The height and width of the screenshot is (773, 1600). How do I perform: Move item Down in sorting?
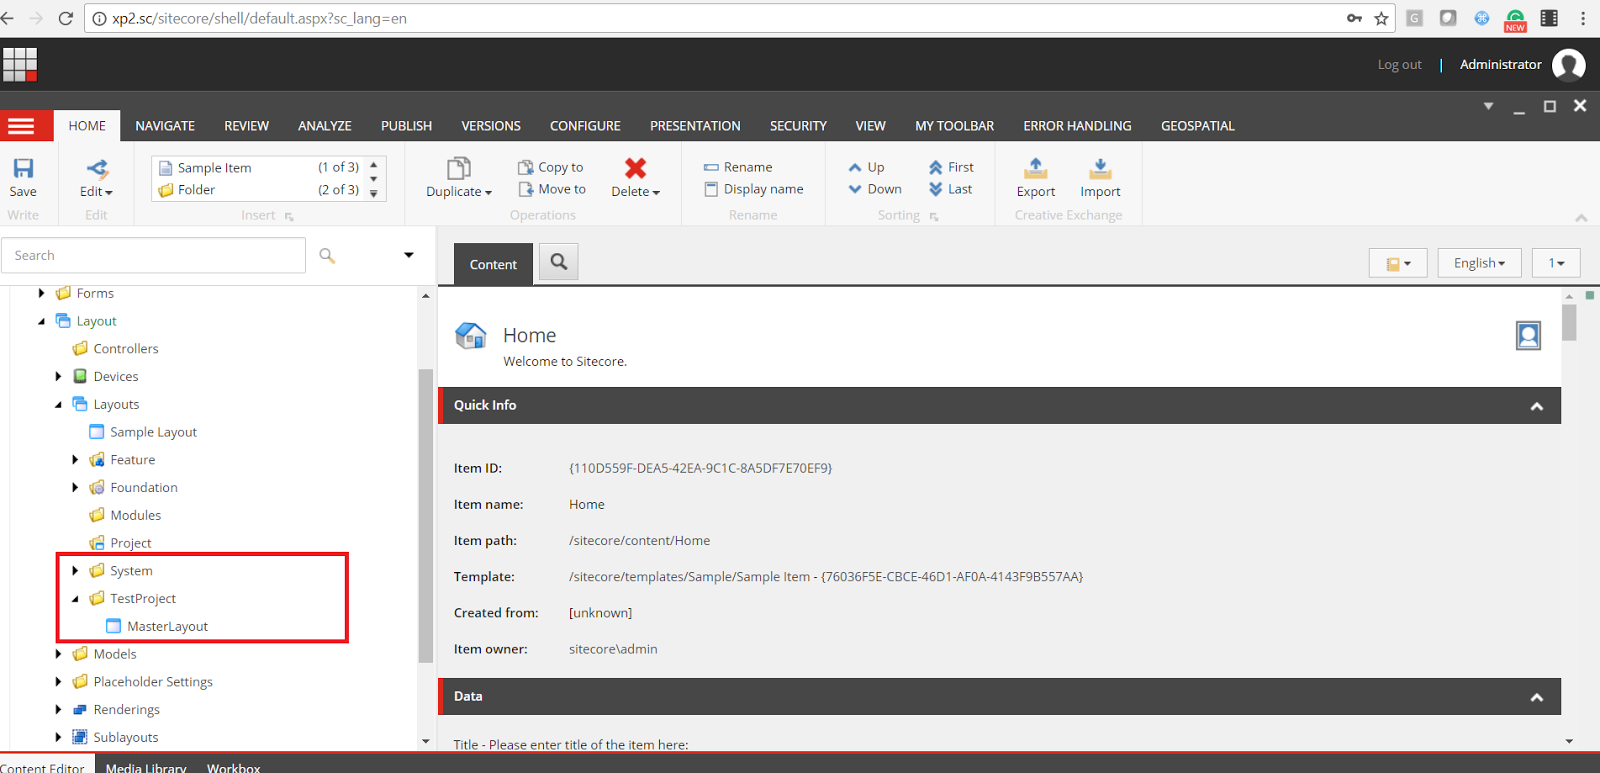[x=875, y=189]
